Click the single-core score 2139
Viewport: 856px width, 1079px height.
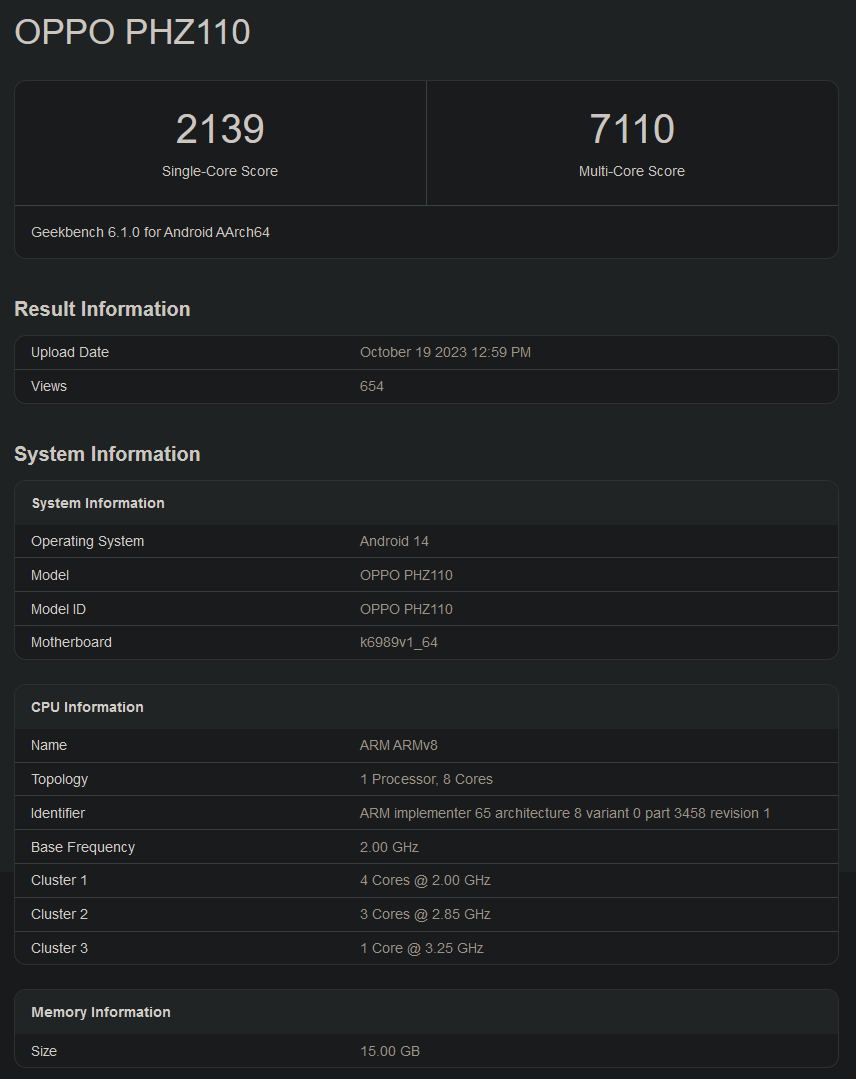220,129
